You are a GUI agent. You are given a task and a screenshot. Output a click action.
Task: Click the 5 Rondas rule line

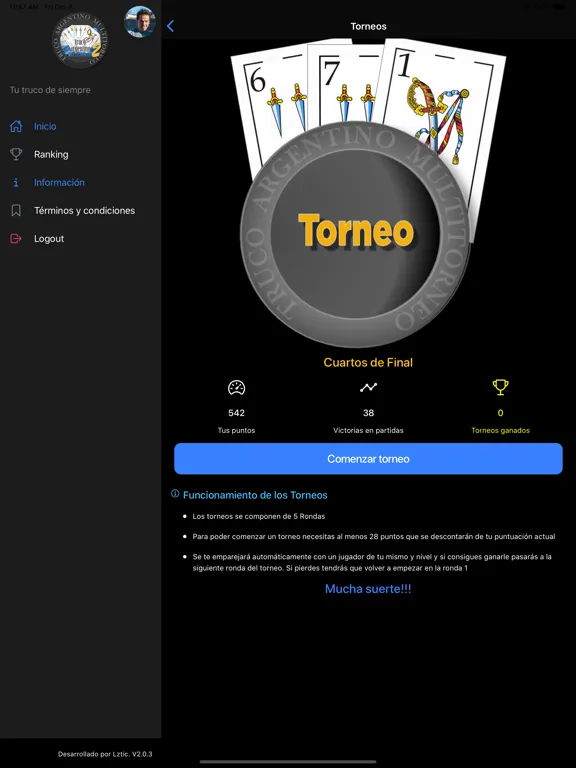tap(259, 516)
